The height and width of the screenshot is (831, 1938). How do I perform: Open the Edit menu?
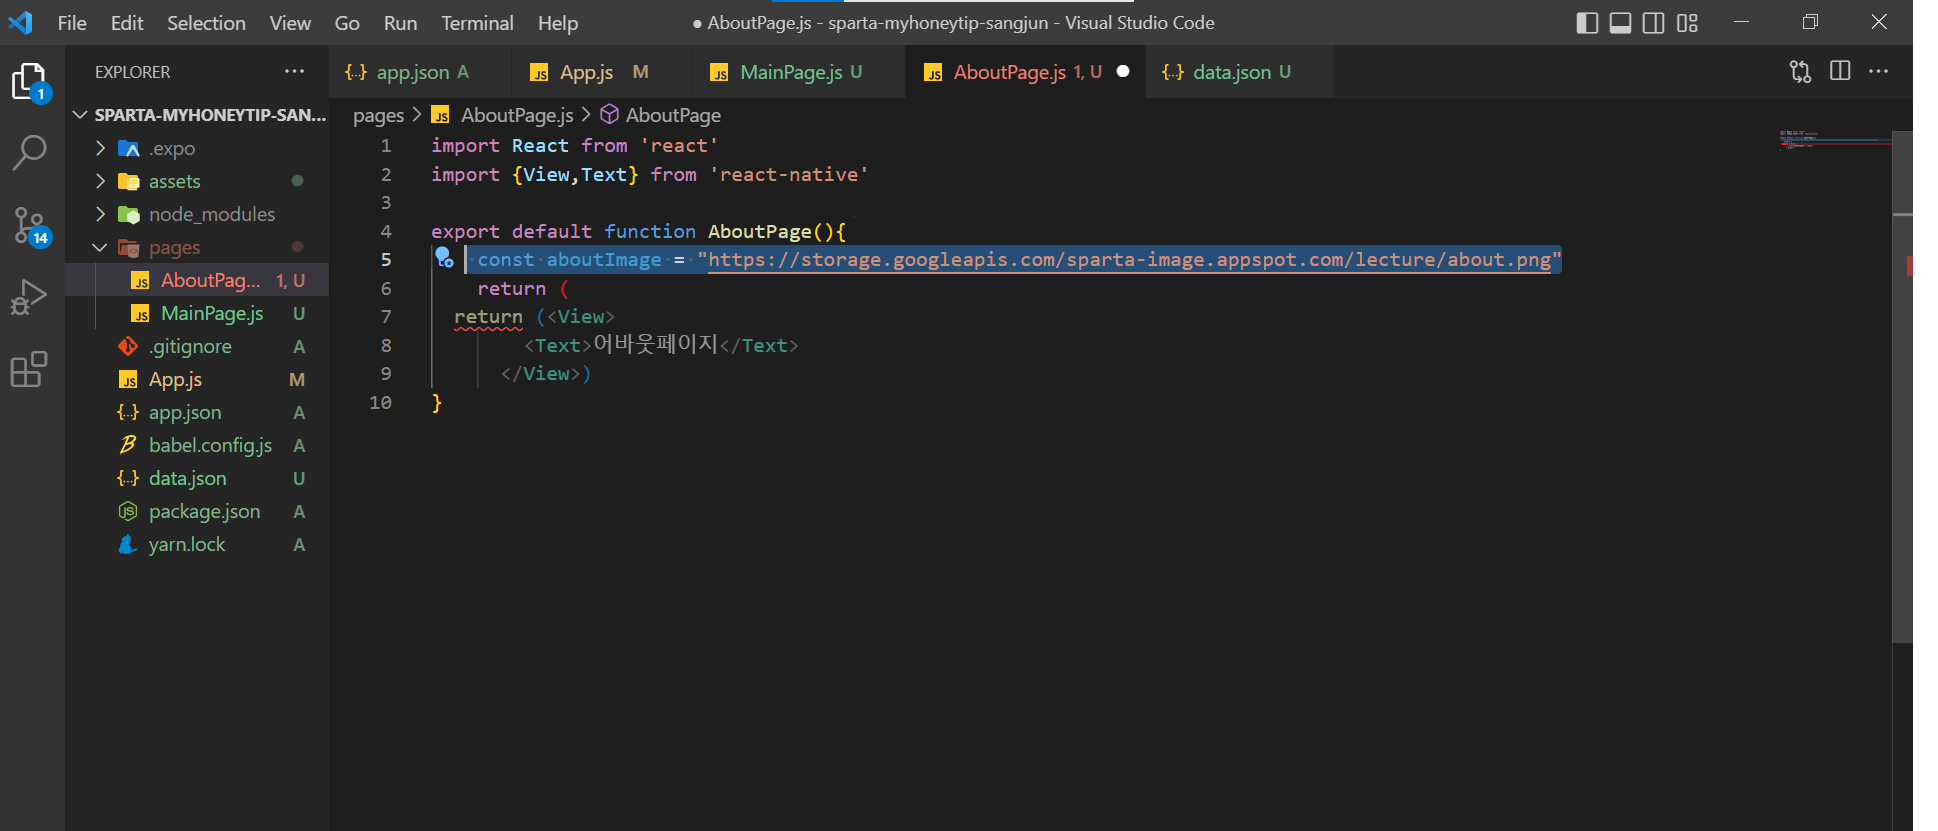[x=127, y=22]
